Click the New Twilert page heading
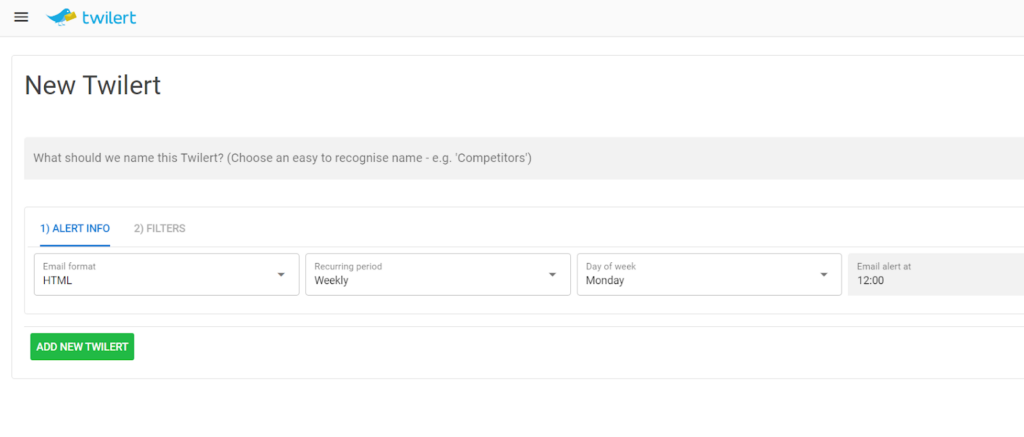The image size is (1024, 437). [x=92, y=86]
